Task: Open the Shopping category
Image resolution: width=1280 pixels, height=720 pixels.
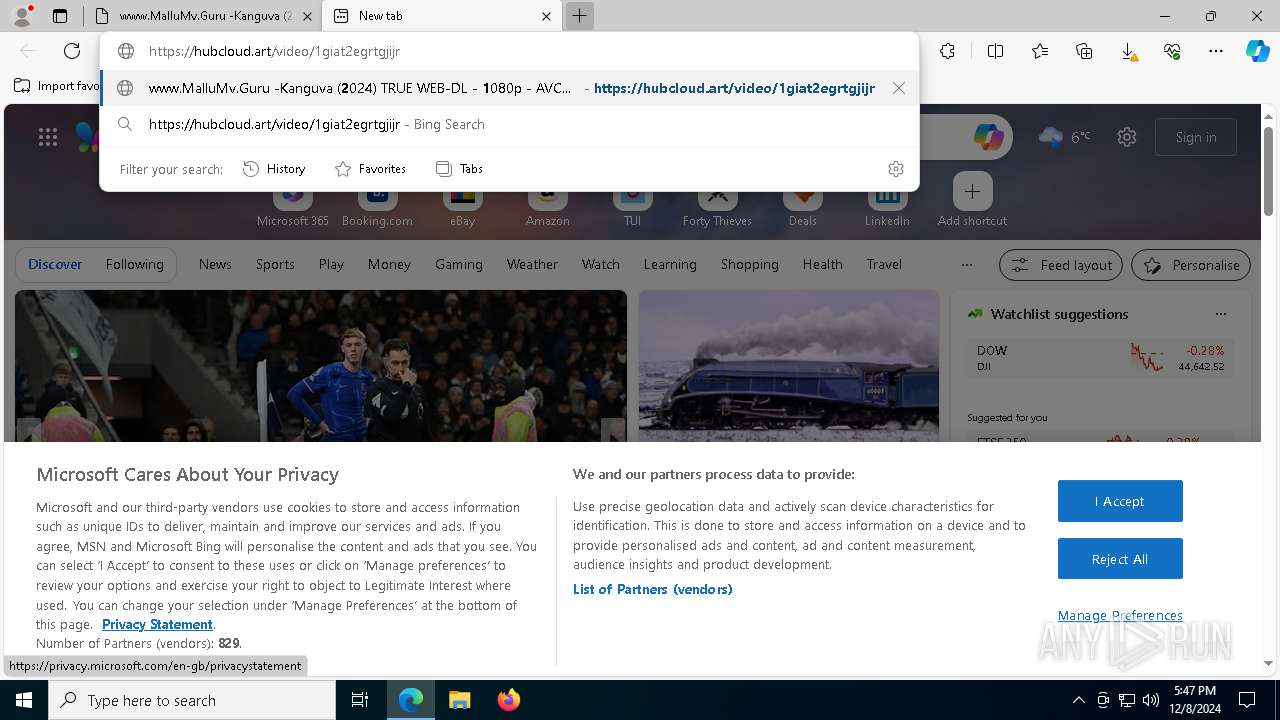Action: click(749, 264)
